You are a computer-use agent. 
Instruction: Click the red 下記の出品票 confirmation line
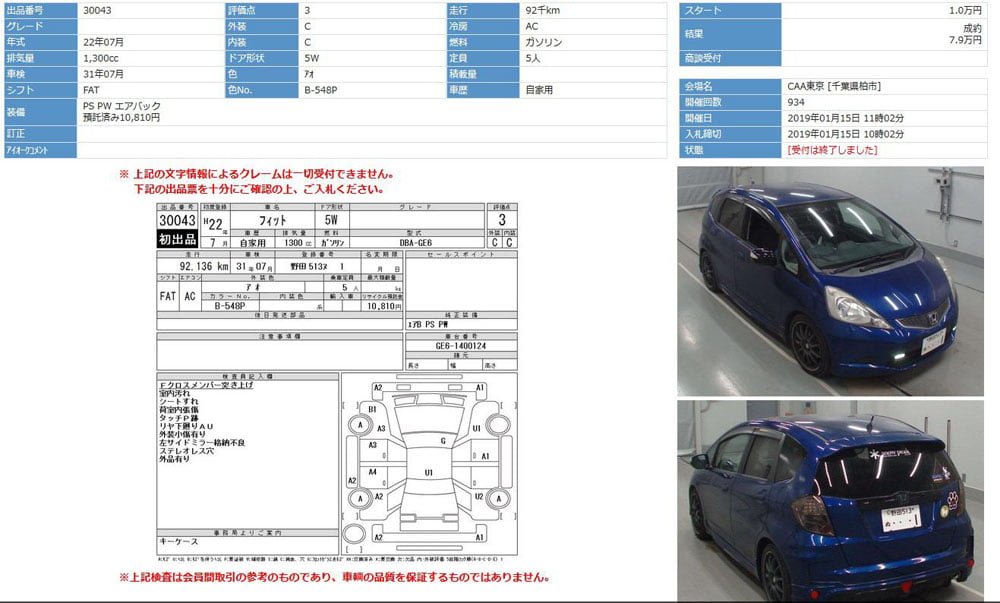coord(259,189)
